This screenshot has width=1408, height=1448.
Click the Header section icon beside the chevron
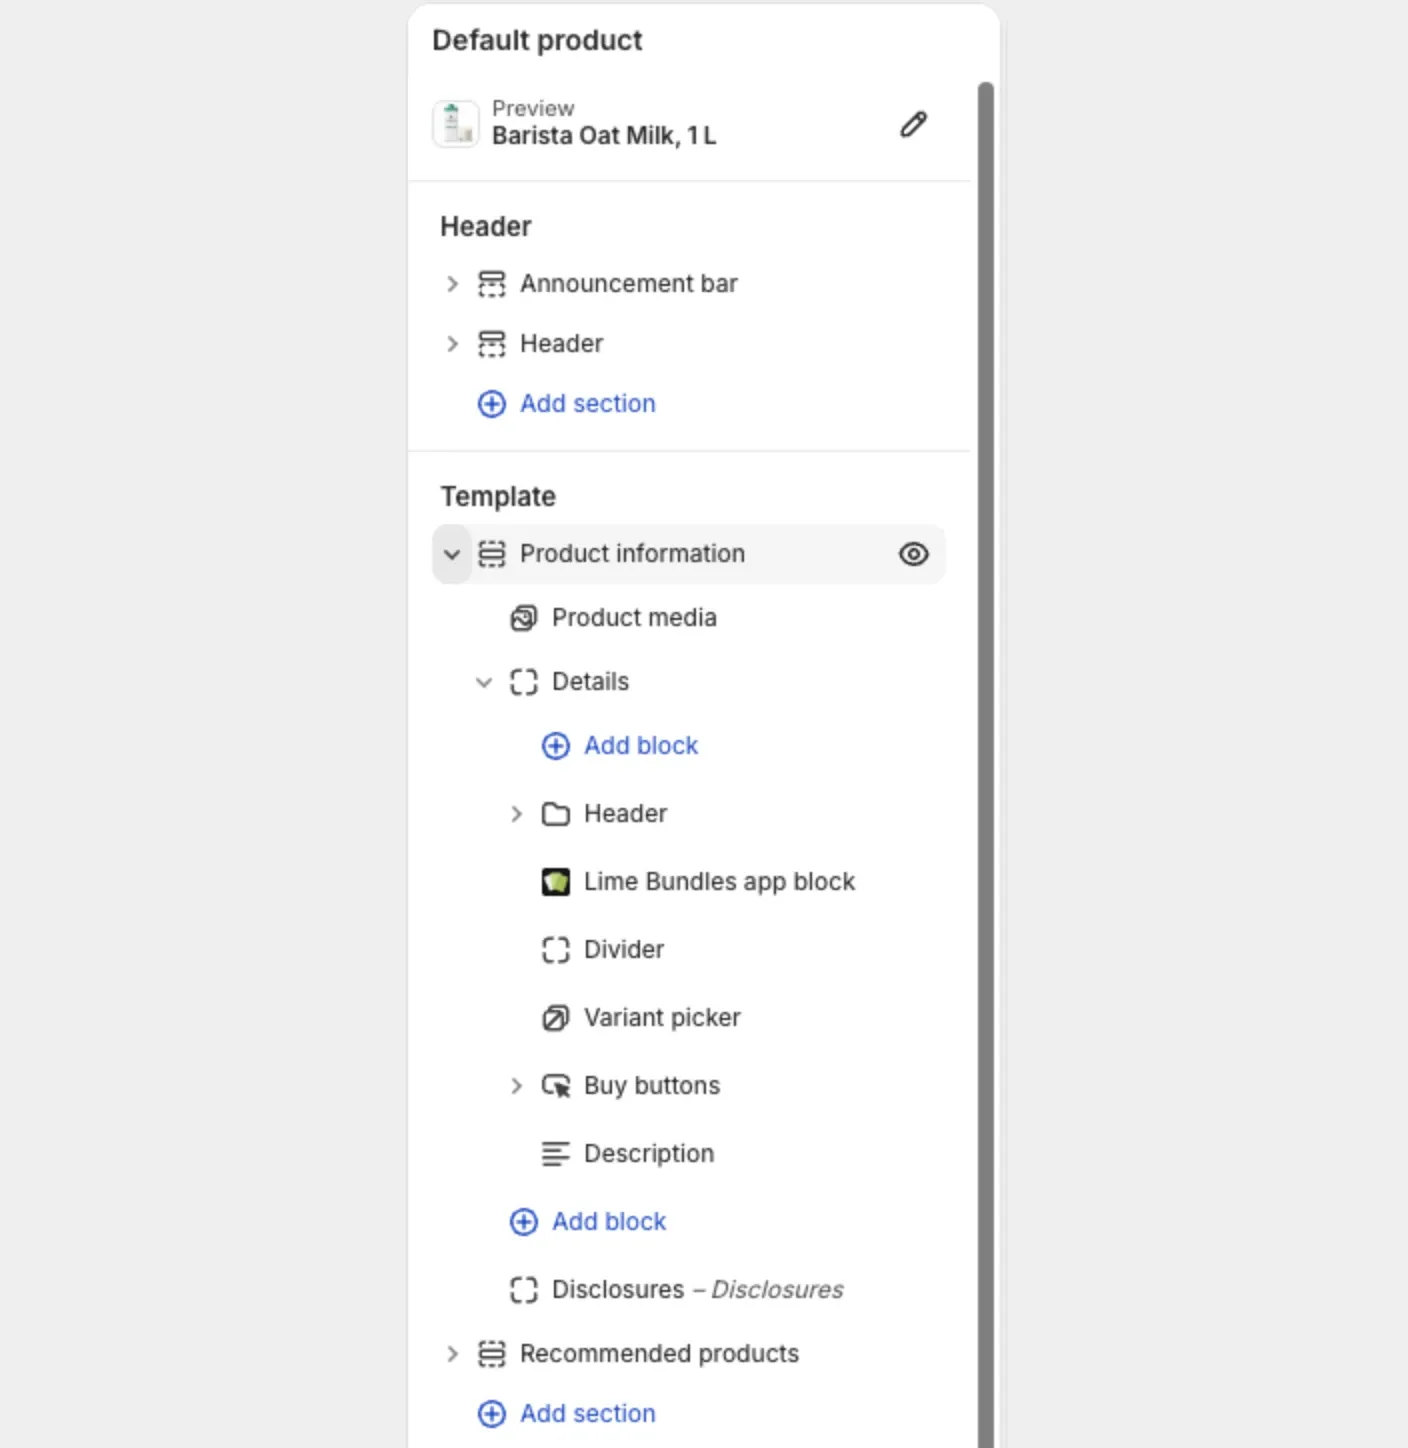point(491,344)
